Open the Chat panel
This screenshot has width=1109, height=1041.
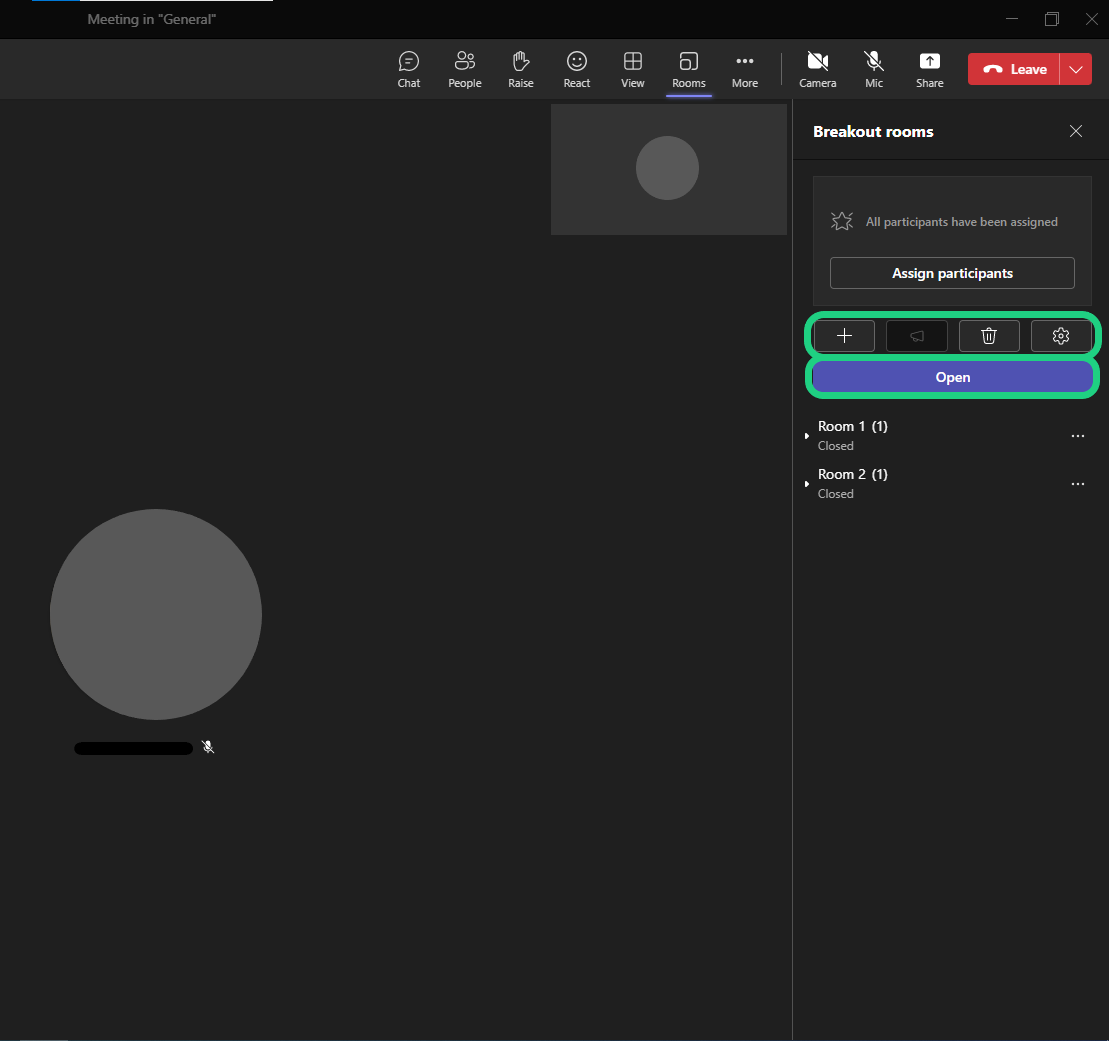point(408,69)
